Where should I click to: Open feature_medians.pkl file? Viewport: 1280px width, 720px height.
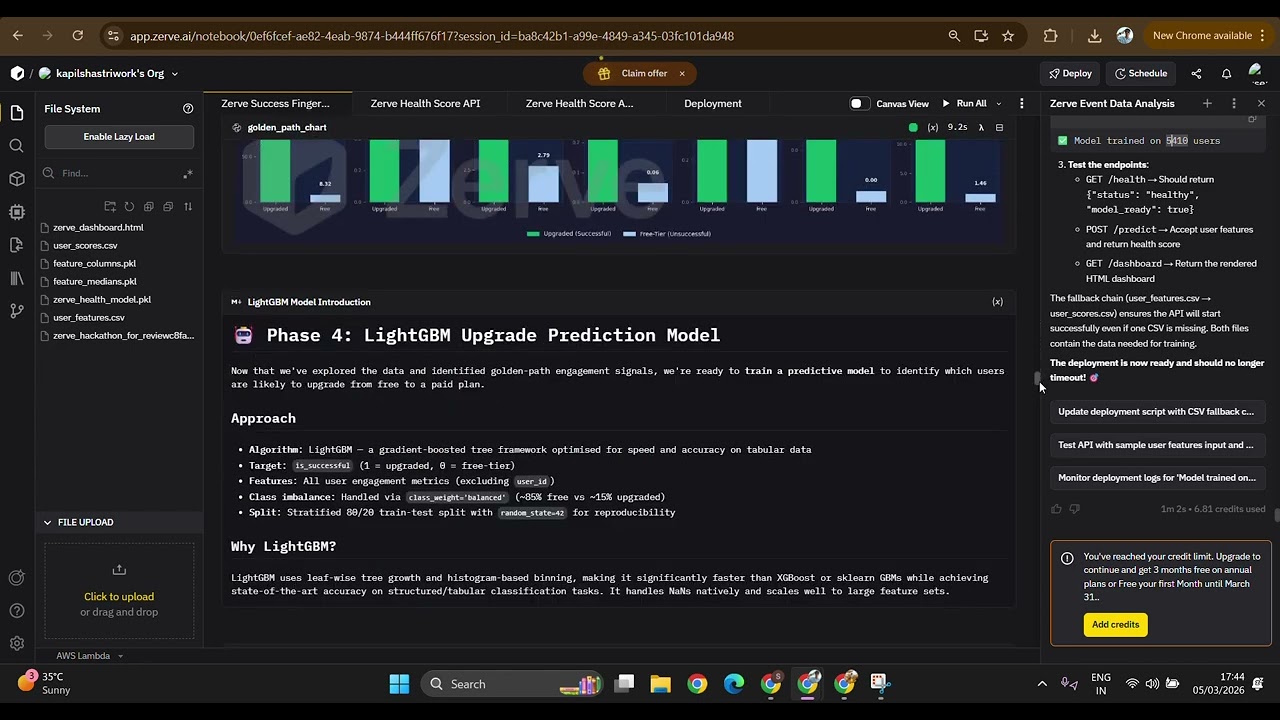click(x=95, y=281)
